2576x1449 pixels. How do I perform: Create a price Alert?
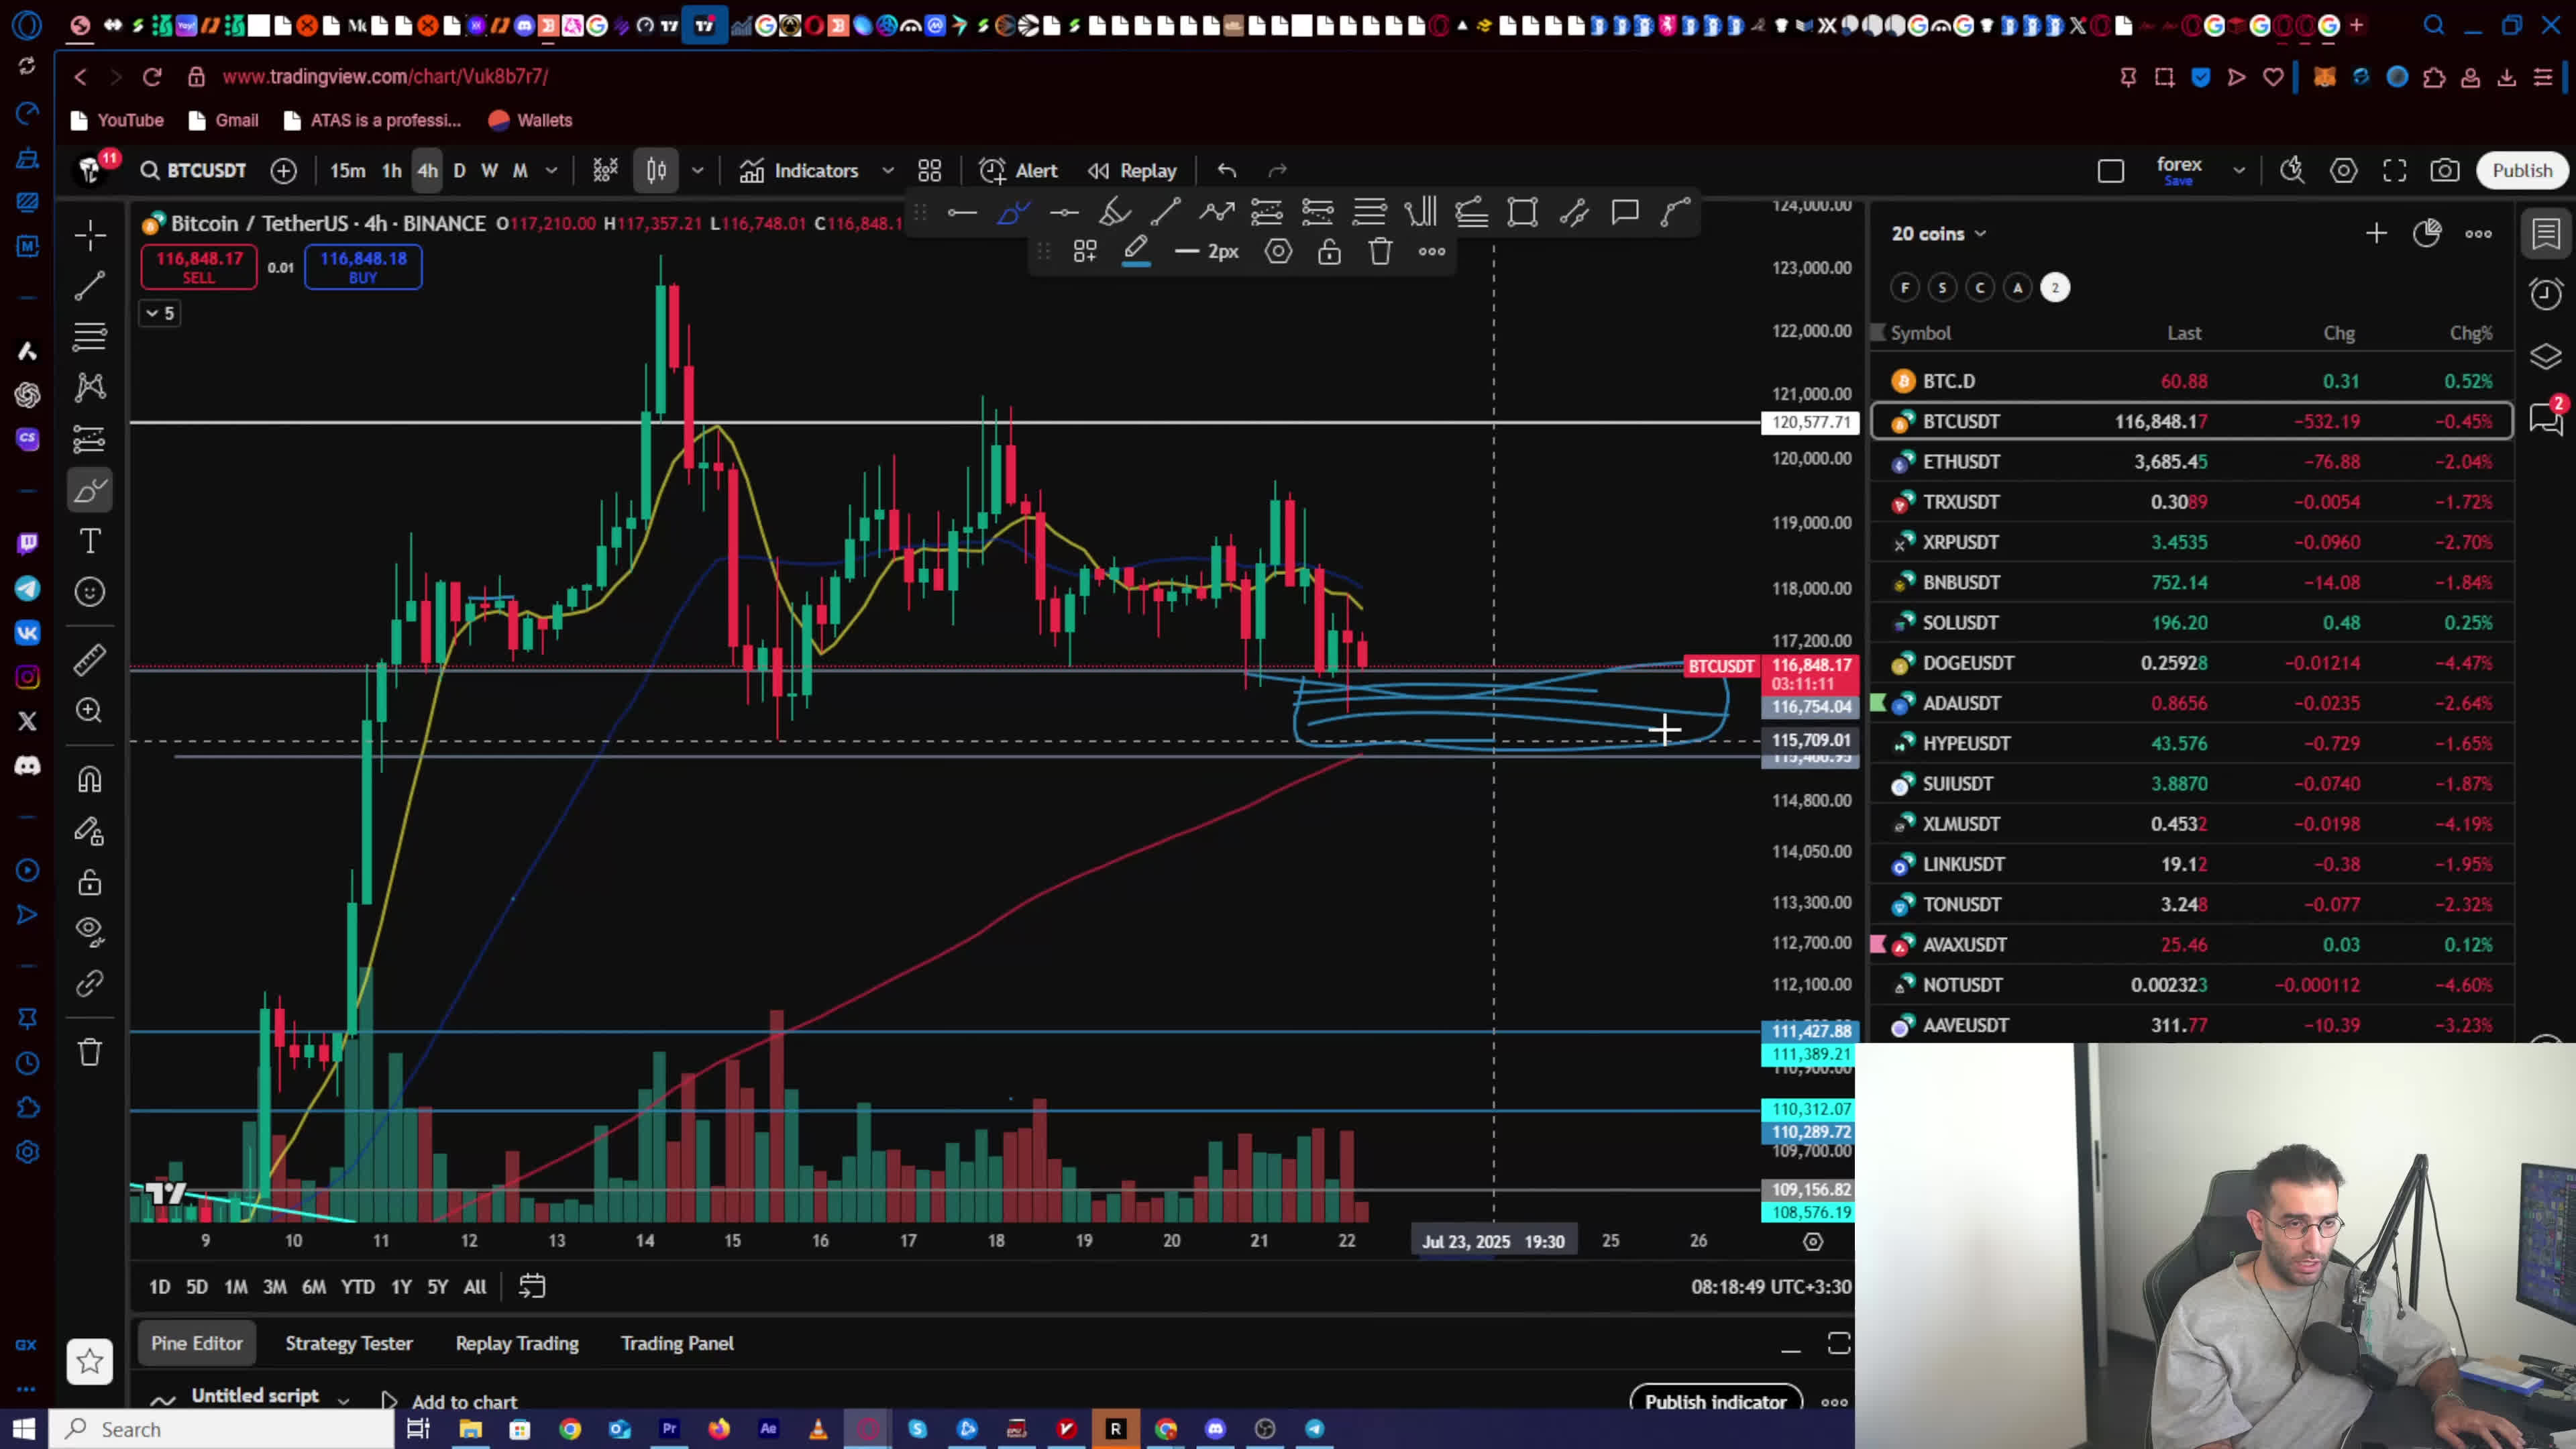click(x=1018, y=171)
